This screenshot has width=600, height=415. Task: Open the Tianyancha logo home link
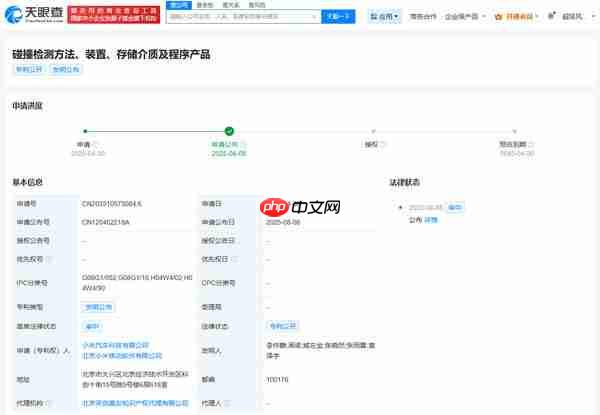[34, 14]
